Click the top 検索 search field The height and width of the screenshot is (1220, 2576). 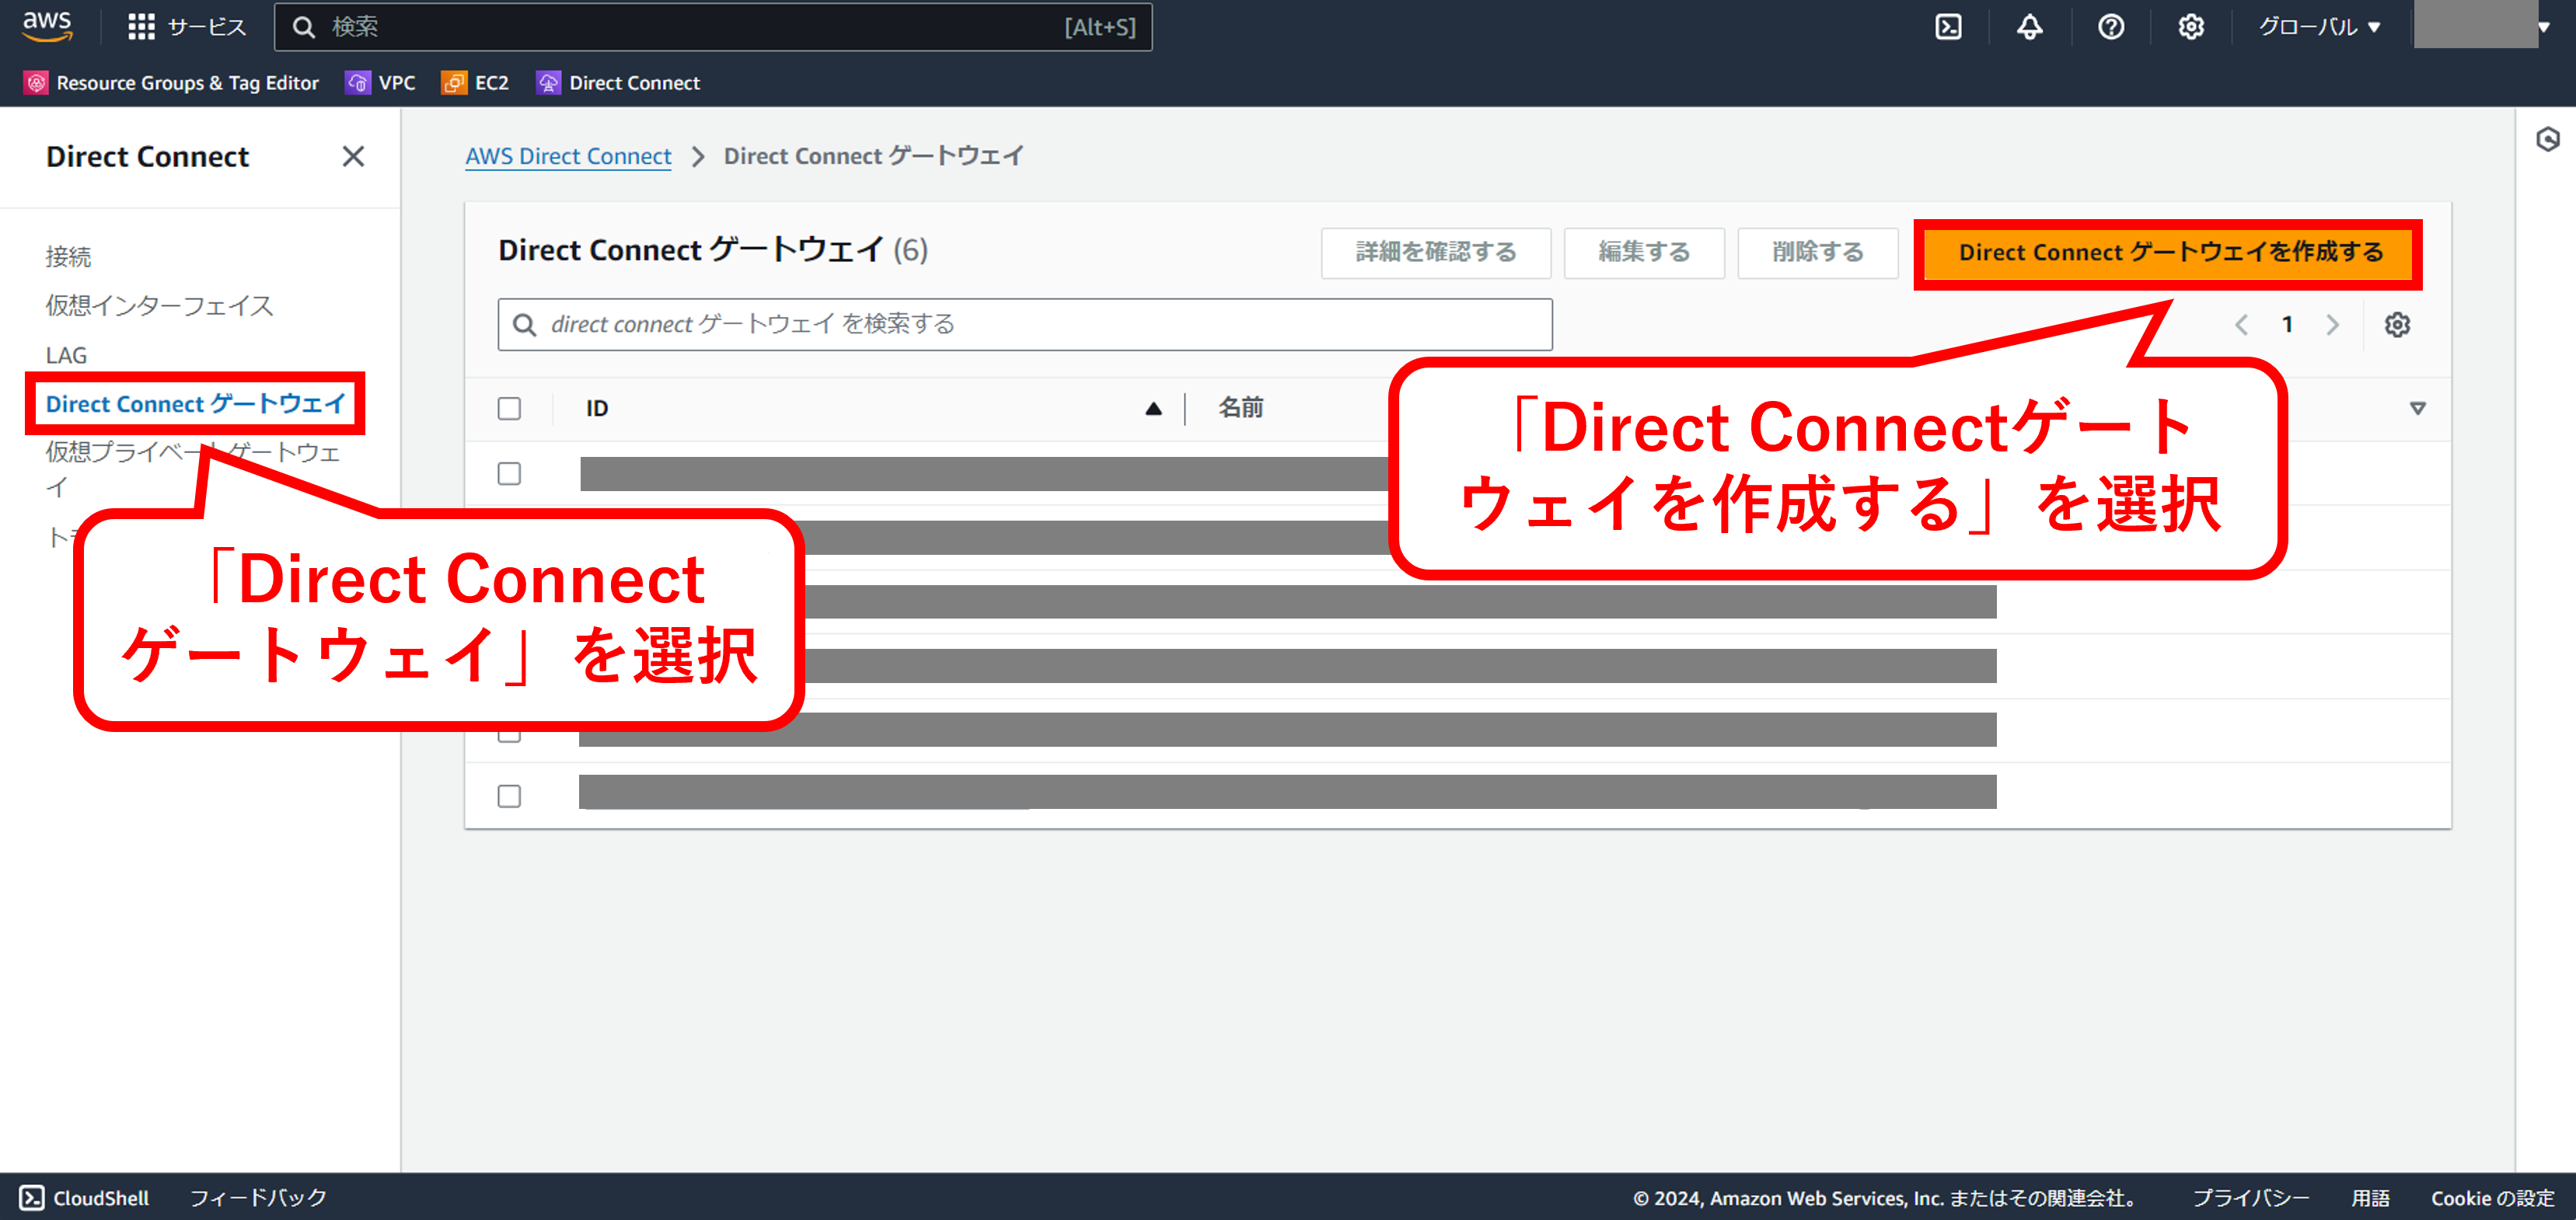713,27
